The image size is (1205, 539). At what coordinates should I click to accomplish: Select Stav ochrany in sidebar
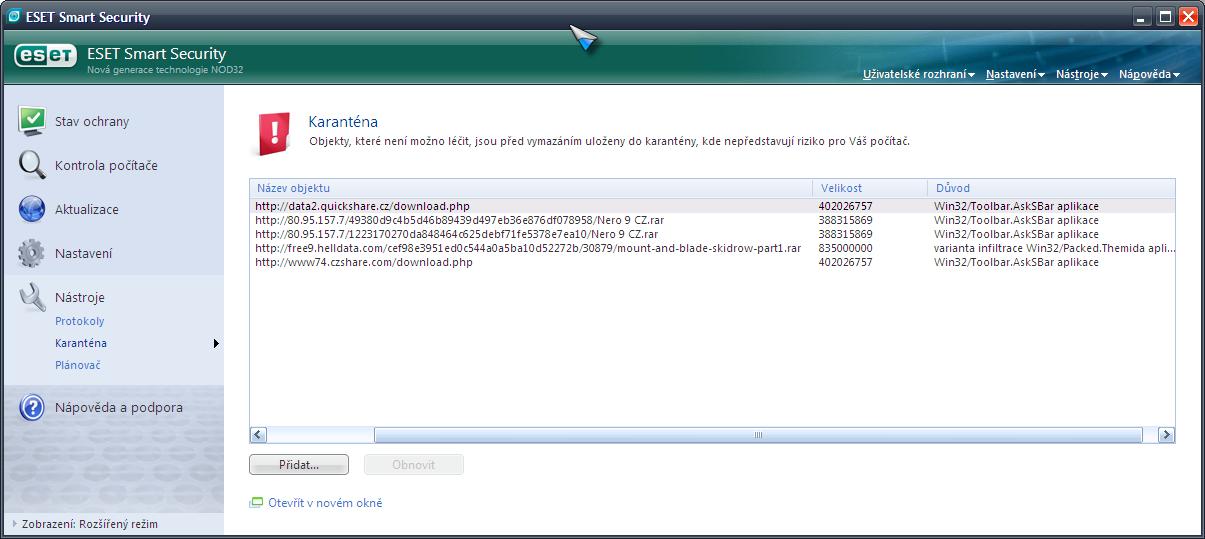pyautogui.click(x=92, y=121)
